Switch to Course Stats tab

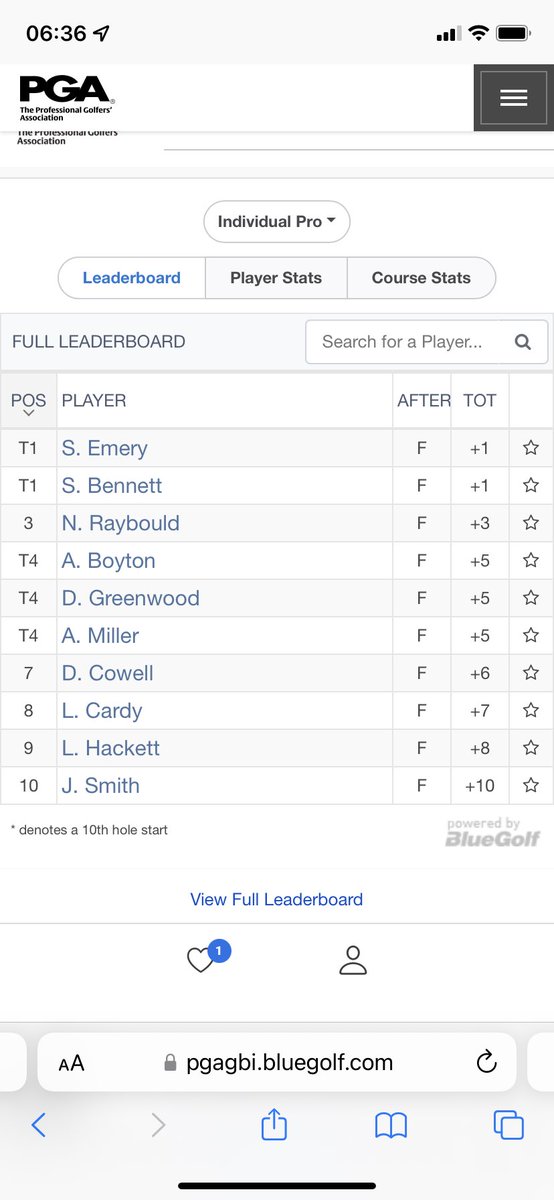click(421, 278)
